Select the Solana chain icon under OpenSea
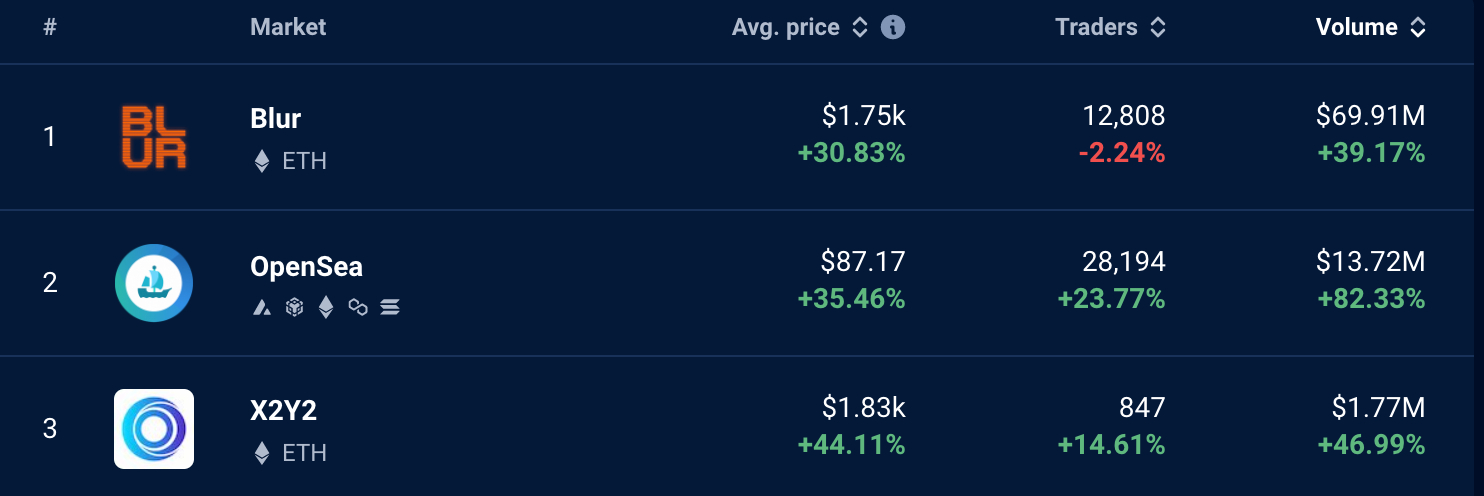This screenshot has height=496, width=1484. point(390,307)
